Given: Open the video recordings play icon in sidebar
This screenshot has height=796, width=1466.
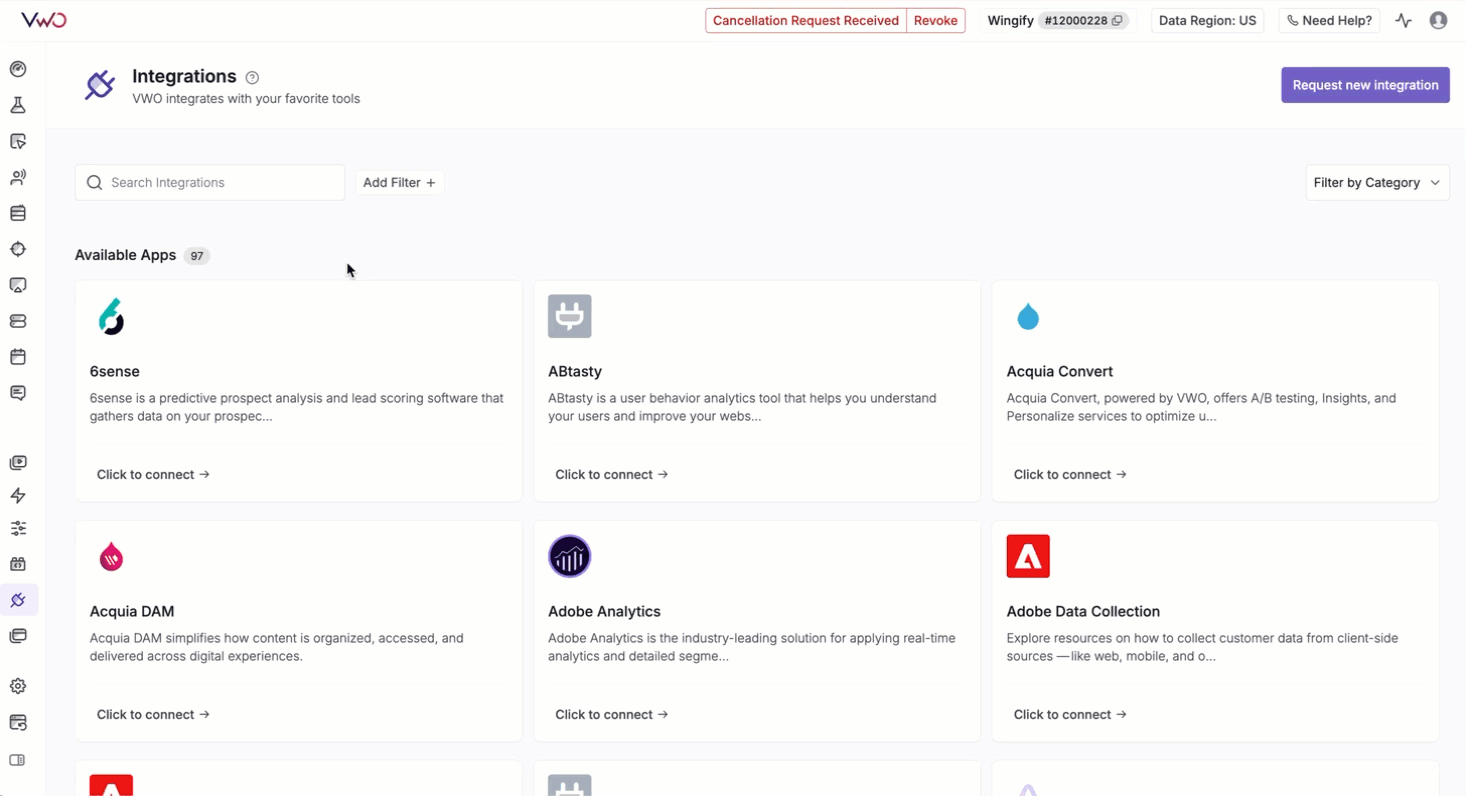Looking at the screenshot, I should pyautogui.click(x=18, y=463).
